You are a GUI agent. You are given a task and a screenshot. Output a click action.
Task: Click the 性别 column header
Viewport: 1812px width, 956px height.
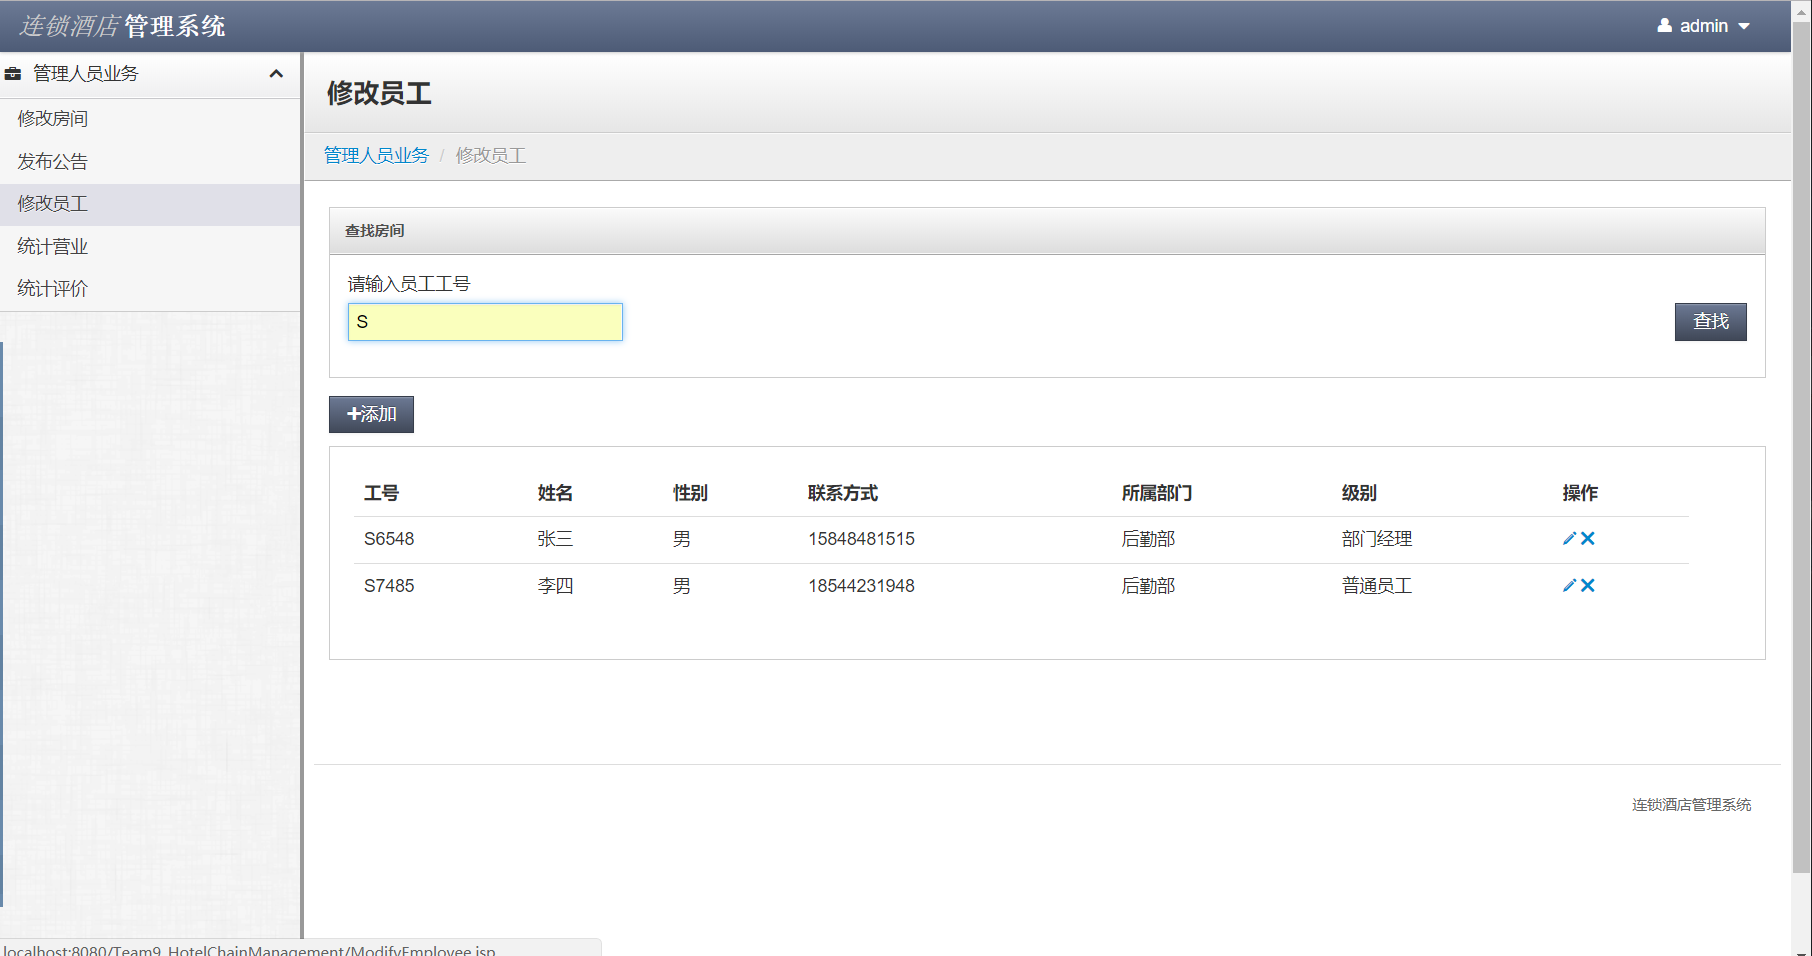click(690, 493)
